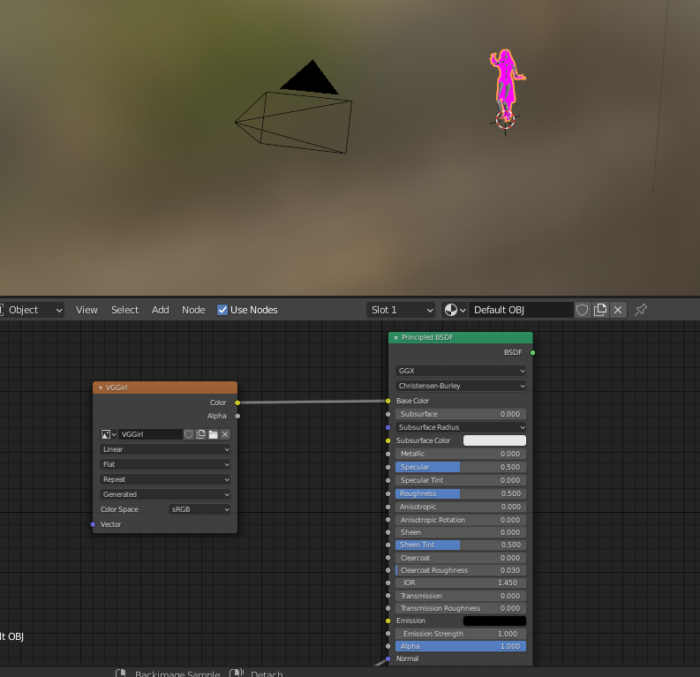Click the Sheen Tint 0.500 slider
The width and height of the screenshot is (700, 677).
click(461, 545)
